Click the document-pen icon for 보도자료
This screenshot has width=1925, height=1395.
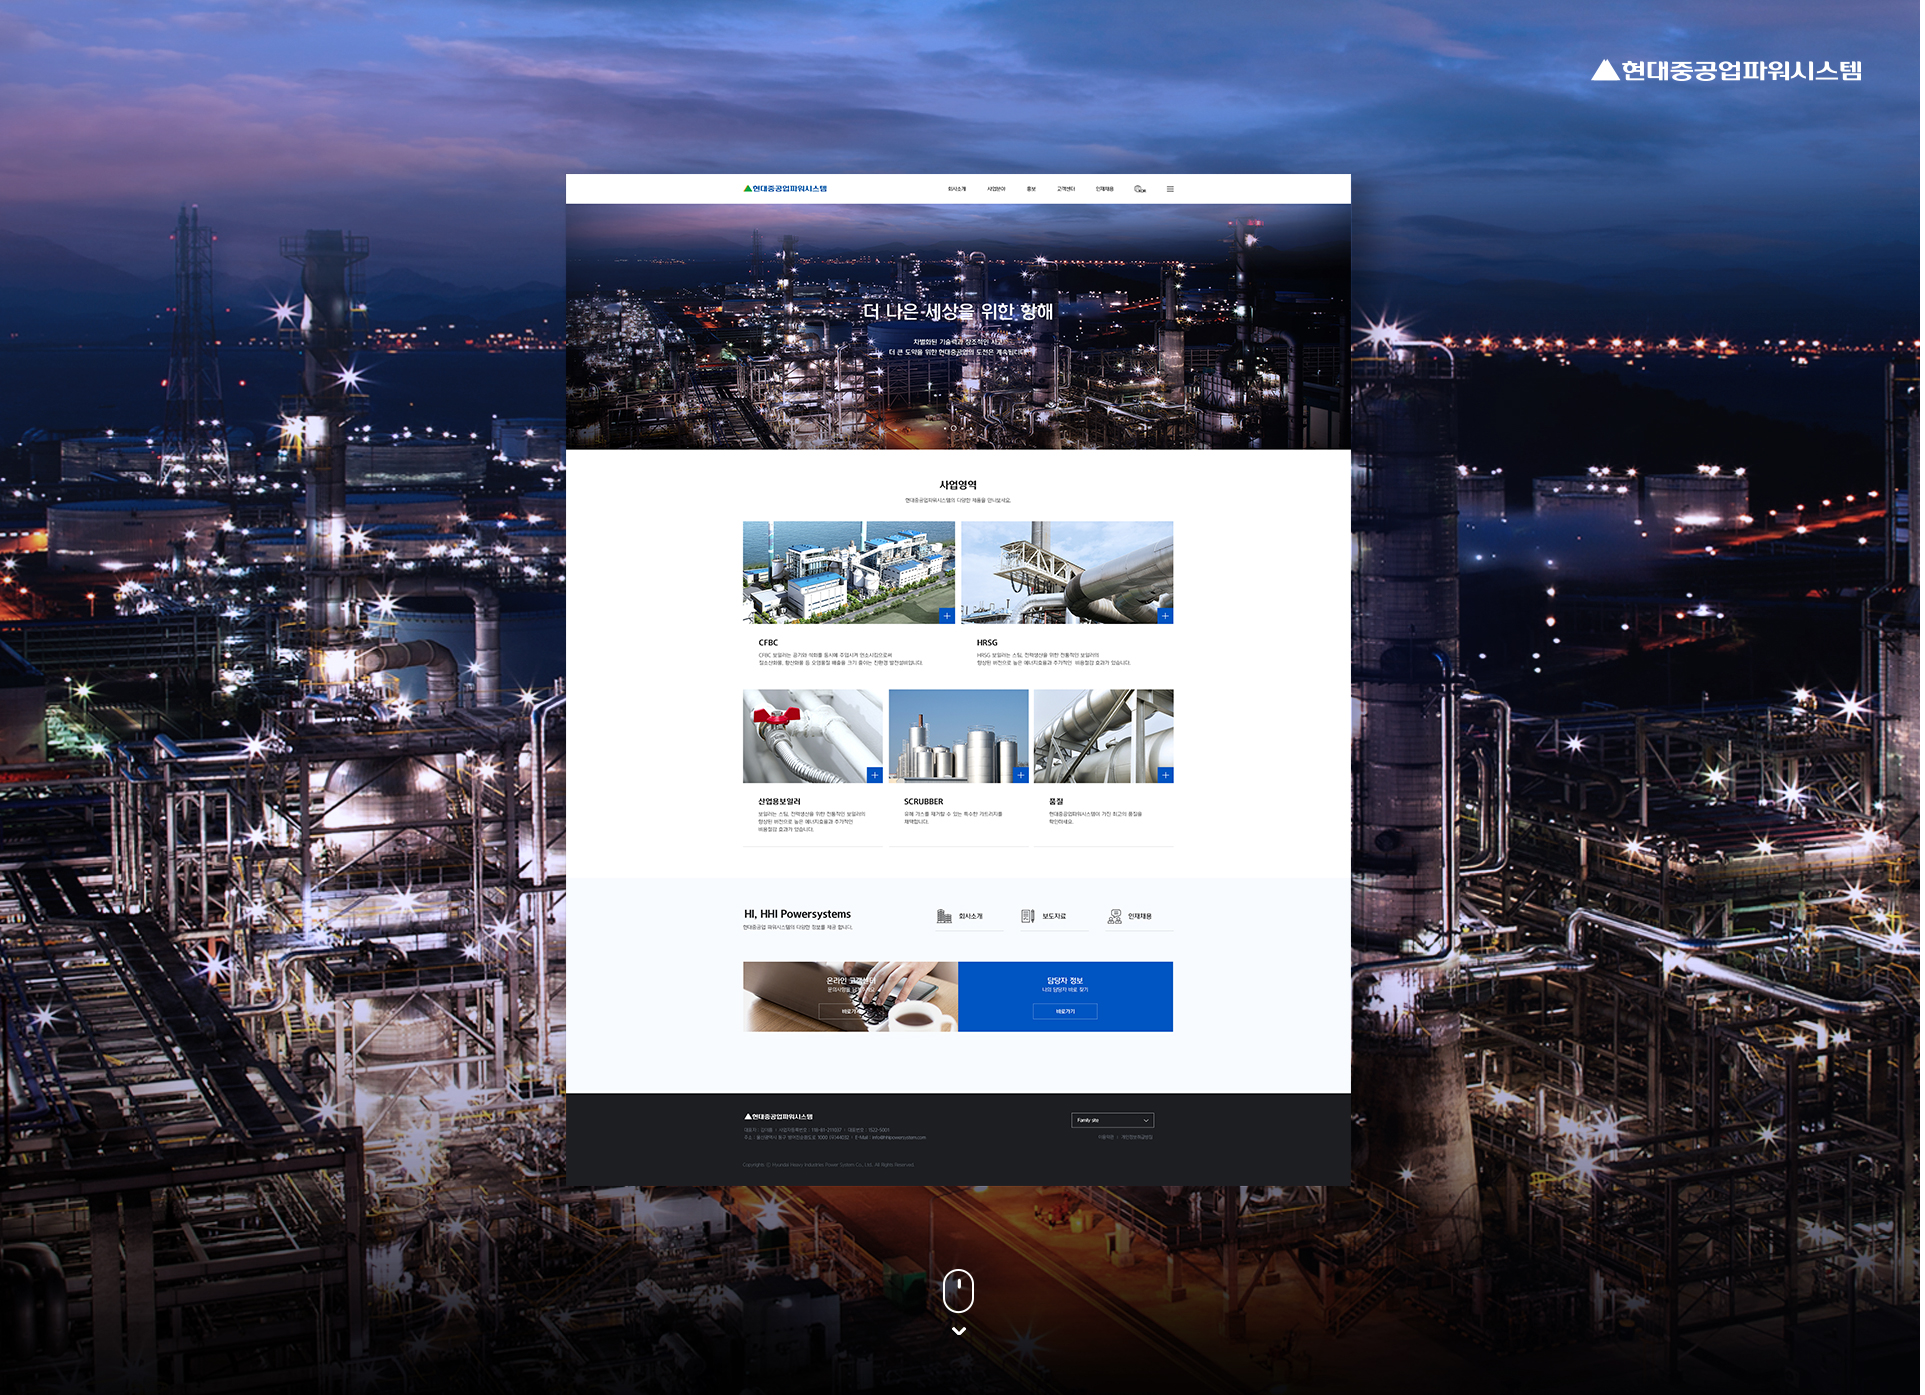pyautogui.click(x=1030, y=918)
